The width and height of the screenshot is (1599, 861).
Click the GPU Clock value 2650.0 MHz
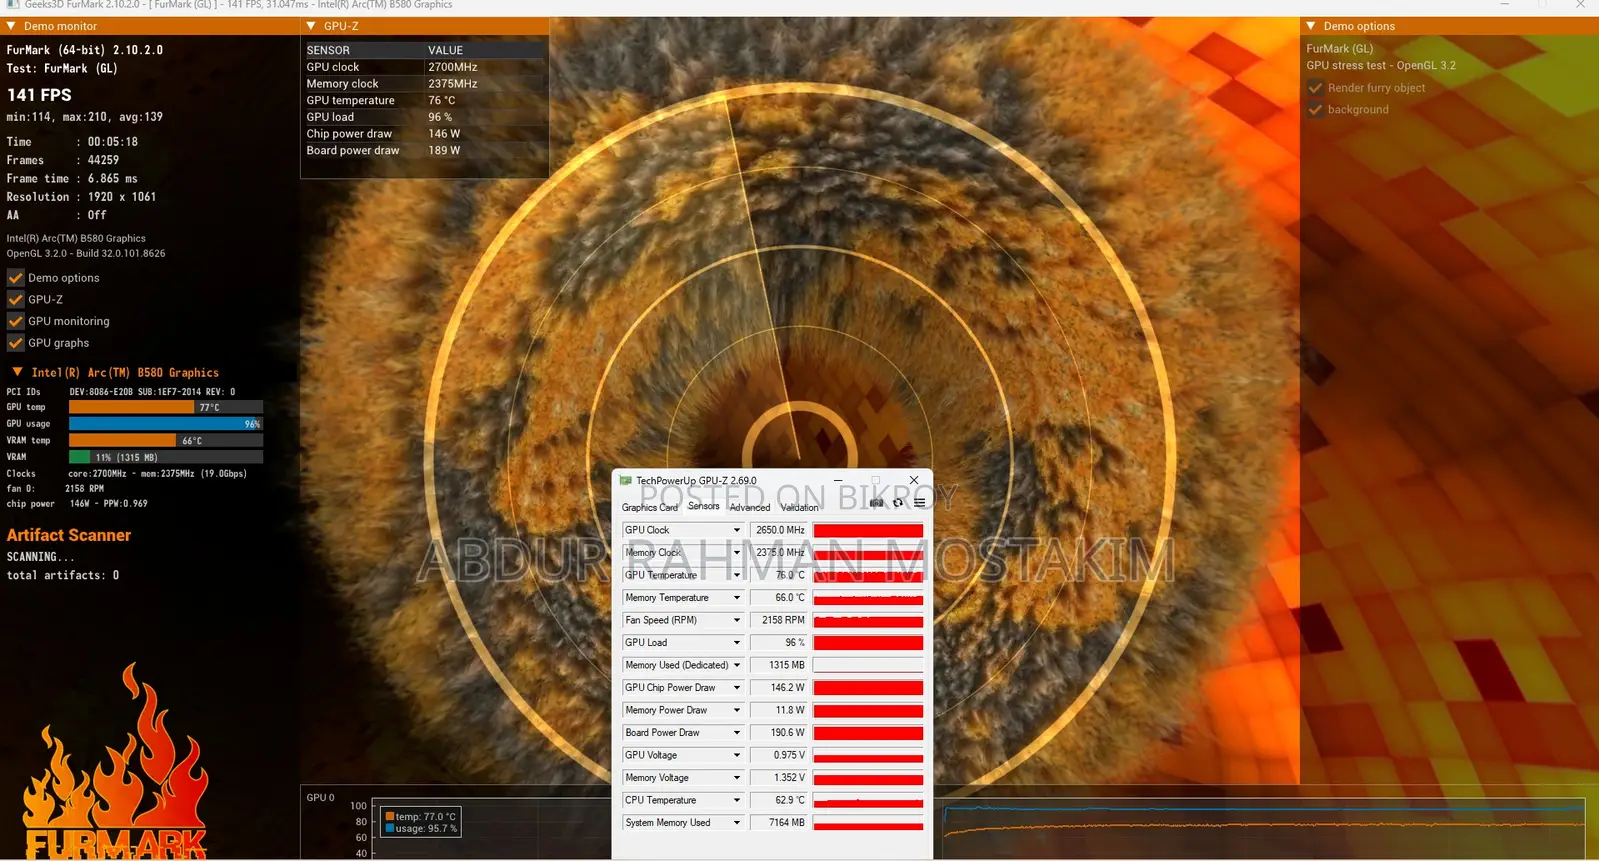pyautogui.click(x=780, y=531)
